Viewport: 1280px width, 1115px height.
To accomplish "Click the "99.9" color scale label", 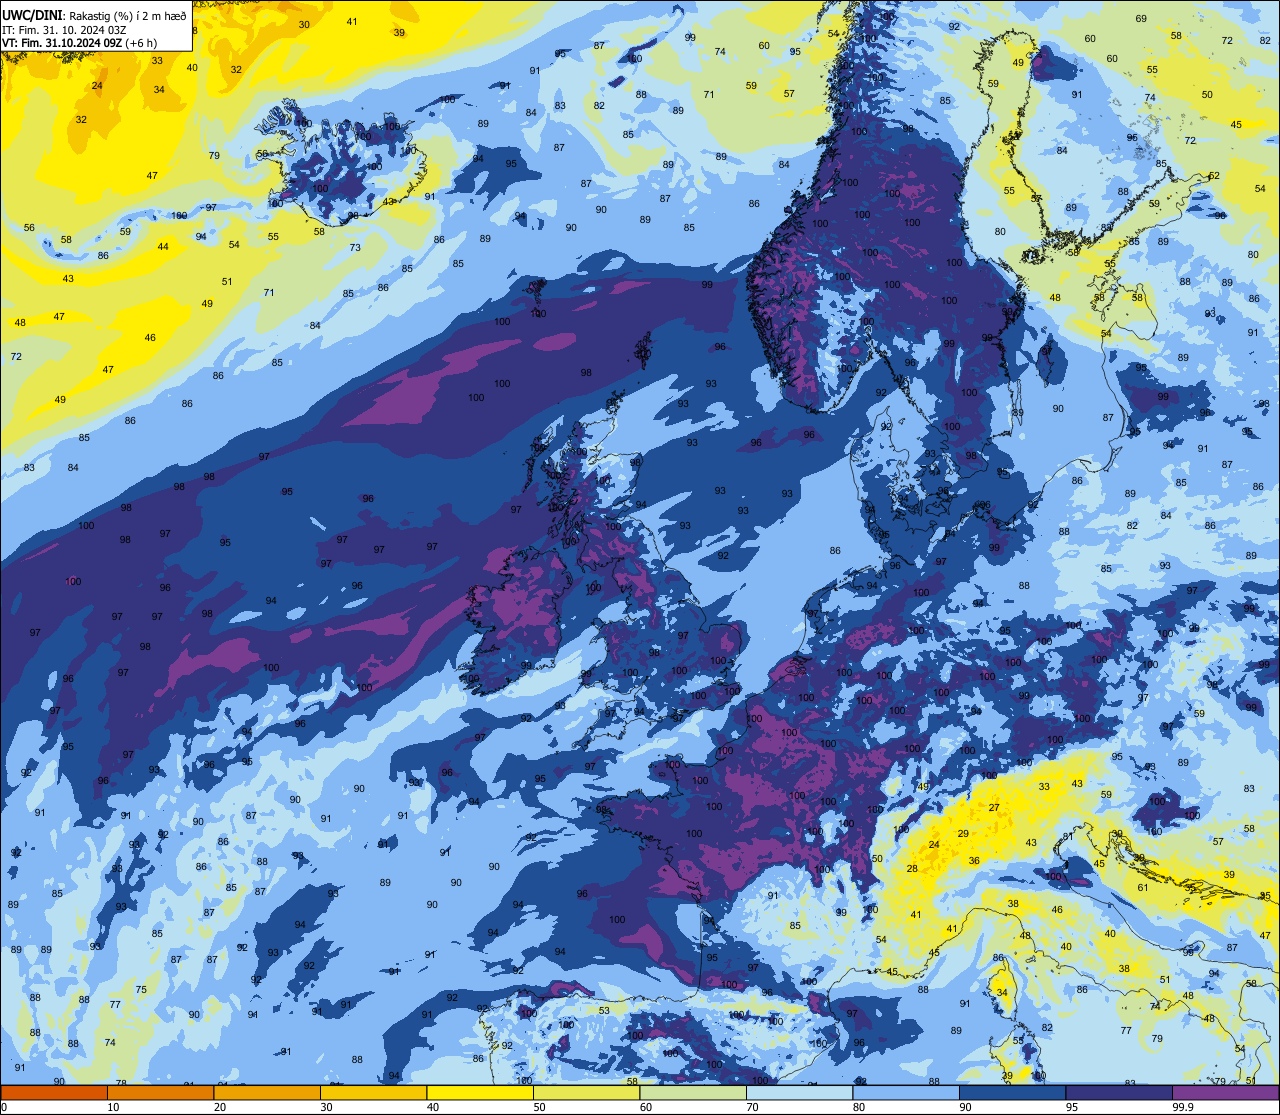I will [1184, 1107].
